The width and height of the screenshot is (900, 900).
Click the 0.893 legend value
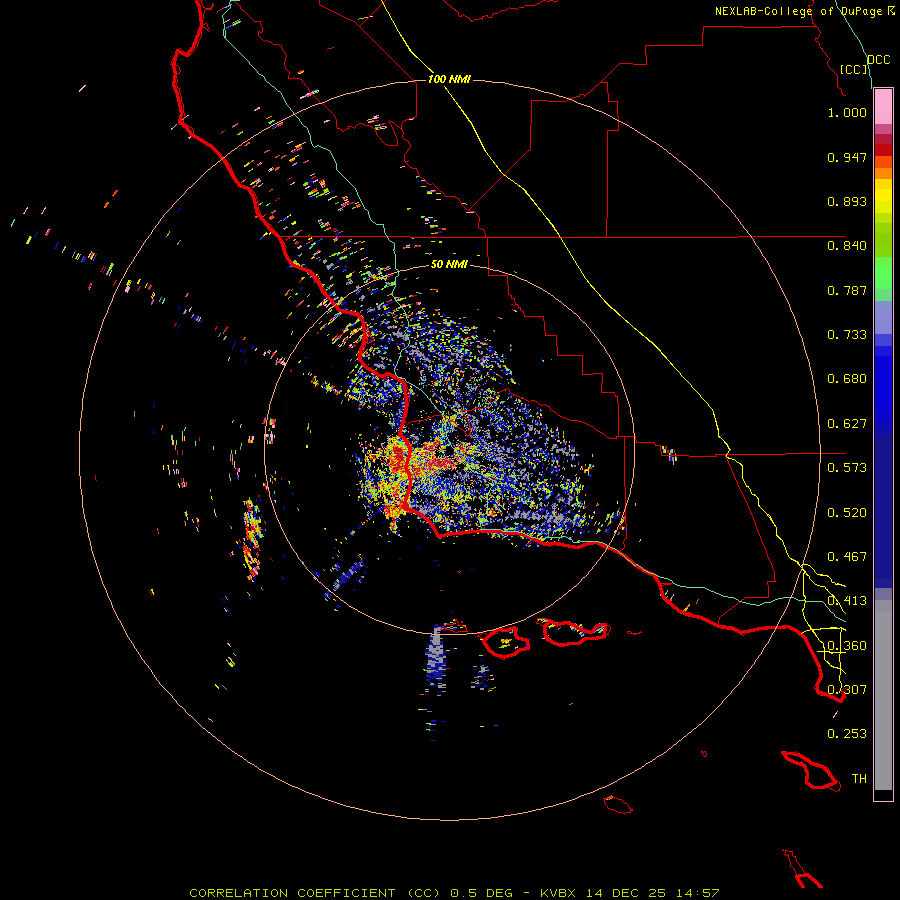click(847, 201)
